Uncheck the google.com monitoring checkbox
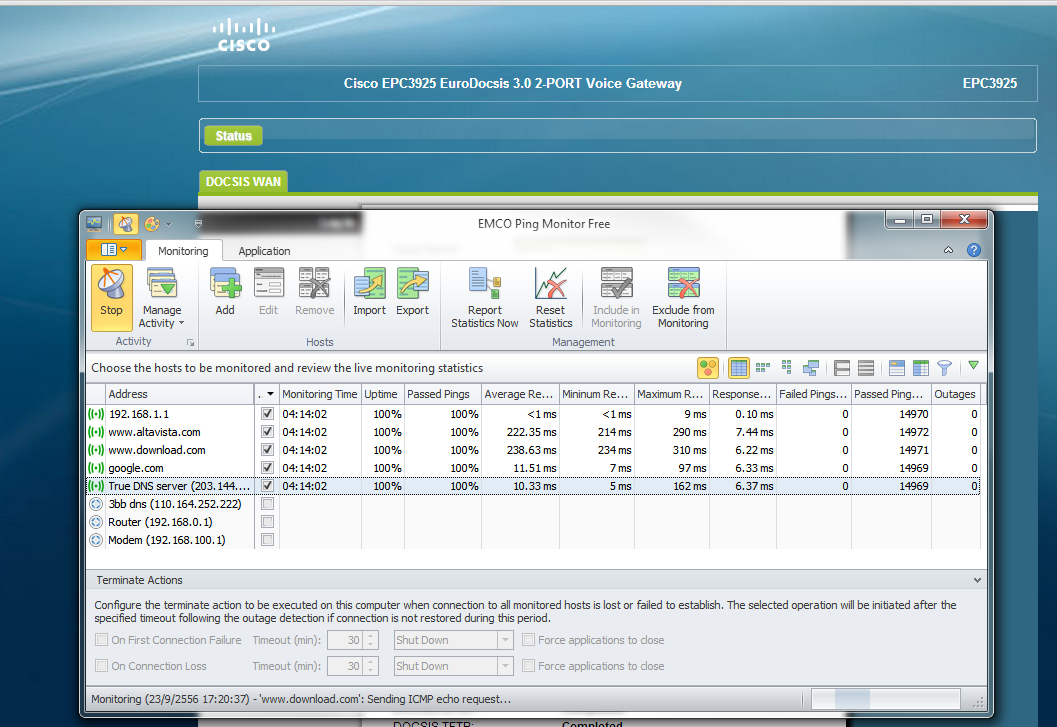Screen dimensions: 1057x727 pos(267,468)
